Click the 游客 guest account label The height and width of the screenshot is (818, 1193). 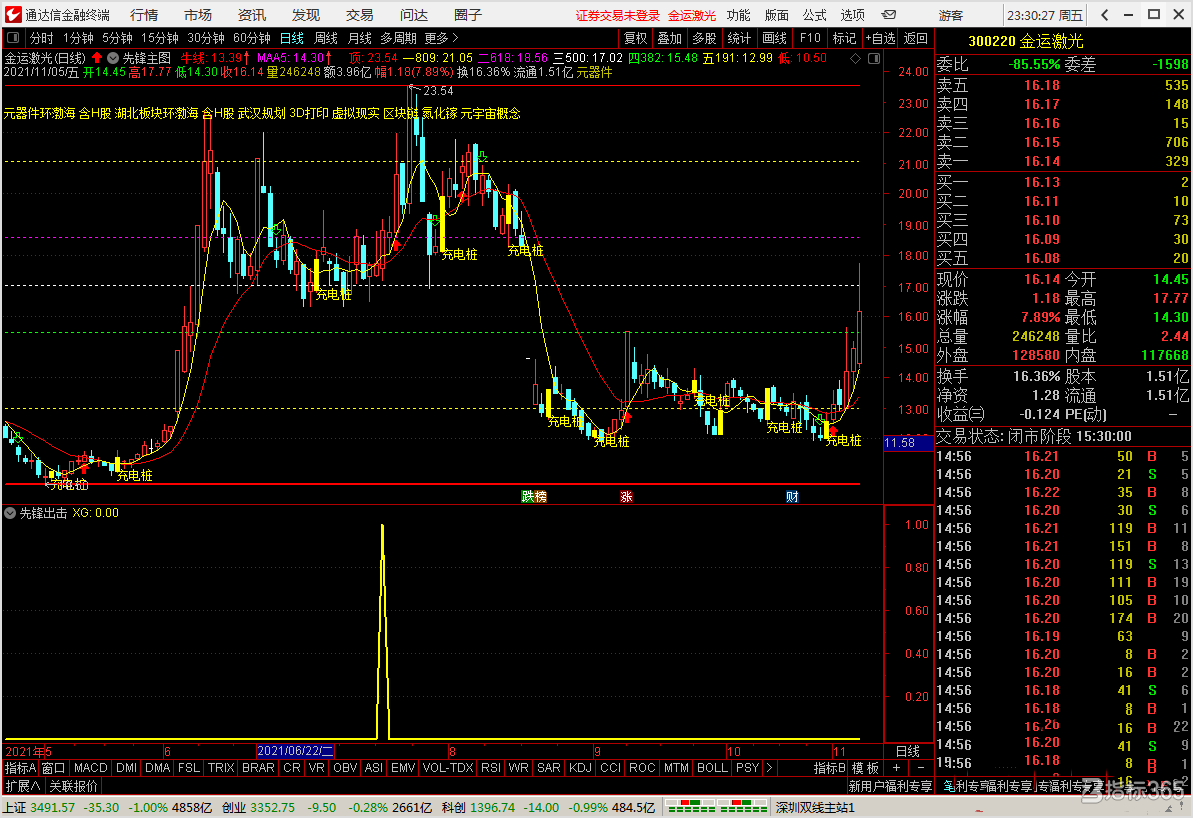coord(951,15)
